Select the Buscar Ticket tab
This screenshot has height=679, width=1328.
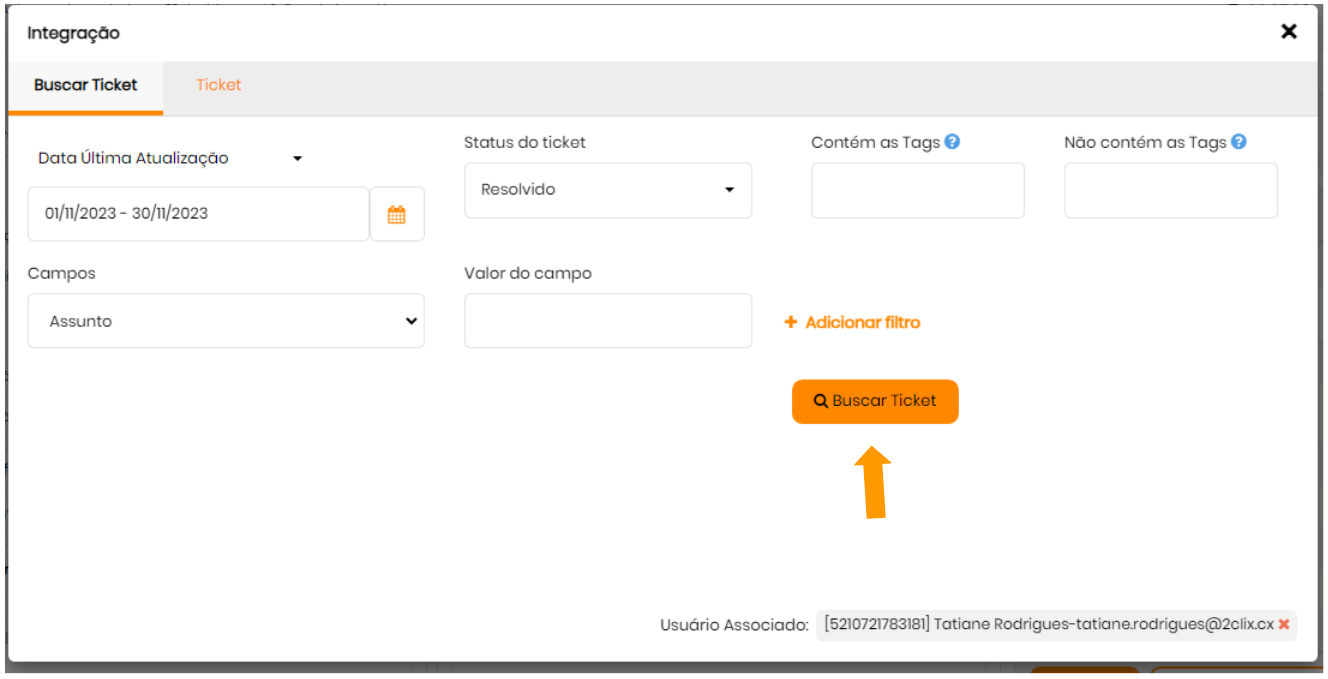[85, 85]
